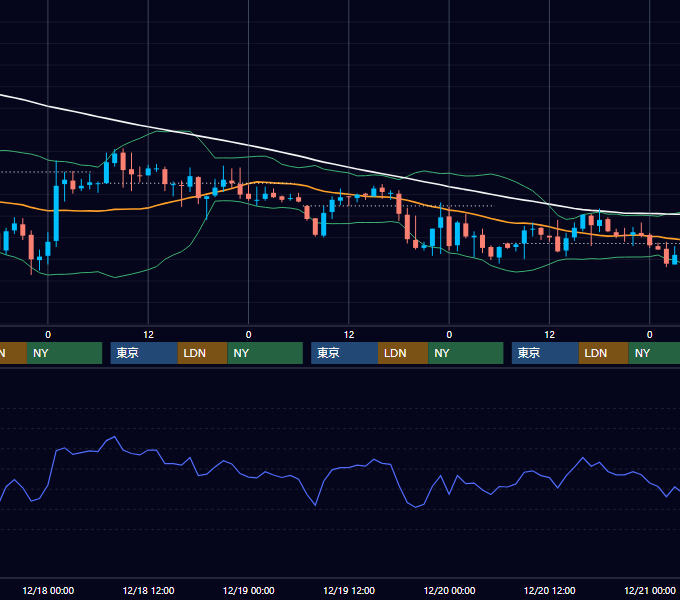This screenshot has height=600, width=680.
Task: Click the 東京 session bar on 12/19
Action: pos(344,353)
